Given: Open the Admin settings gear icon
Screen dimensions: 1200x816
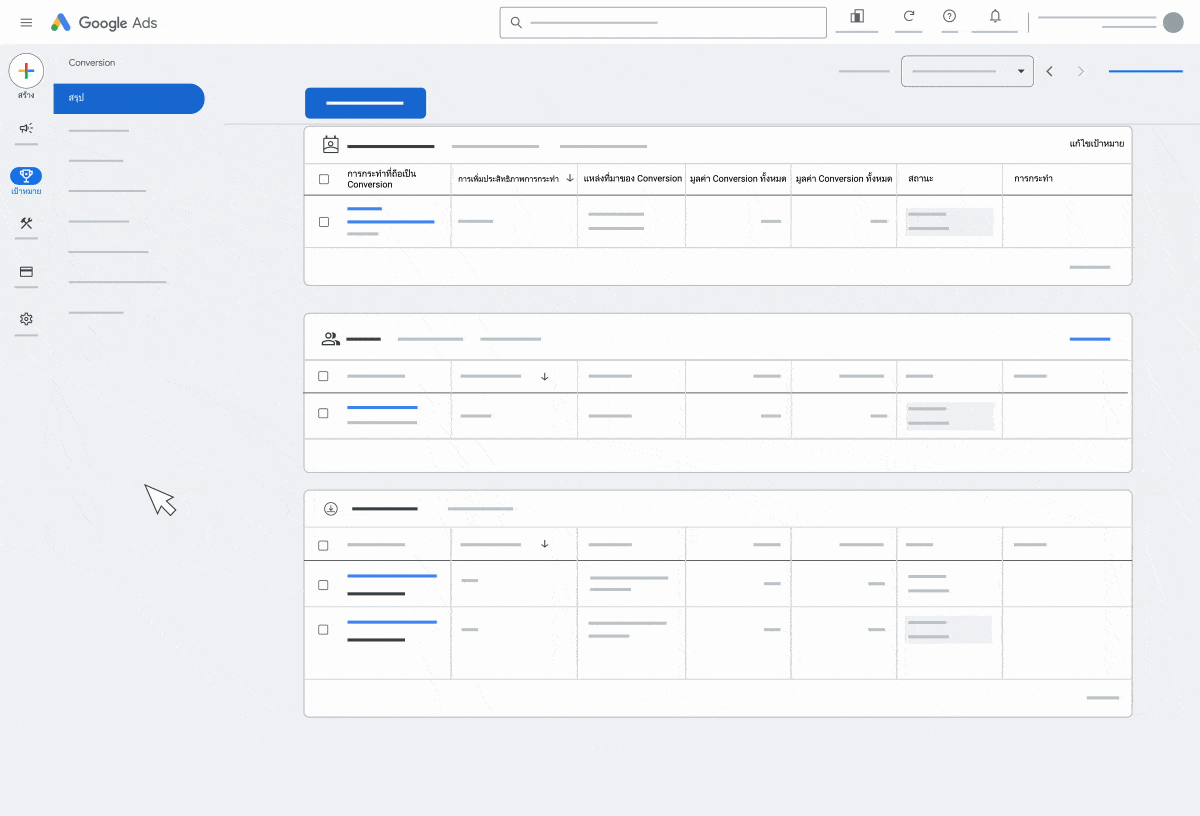Looking at the screenshot, I should 26,320.
